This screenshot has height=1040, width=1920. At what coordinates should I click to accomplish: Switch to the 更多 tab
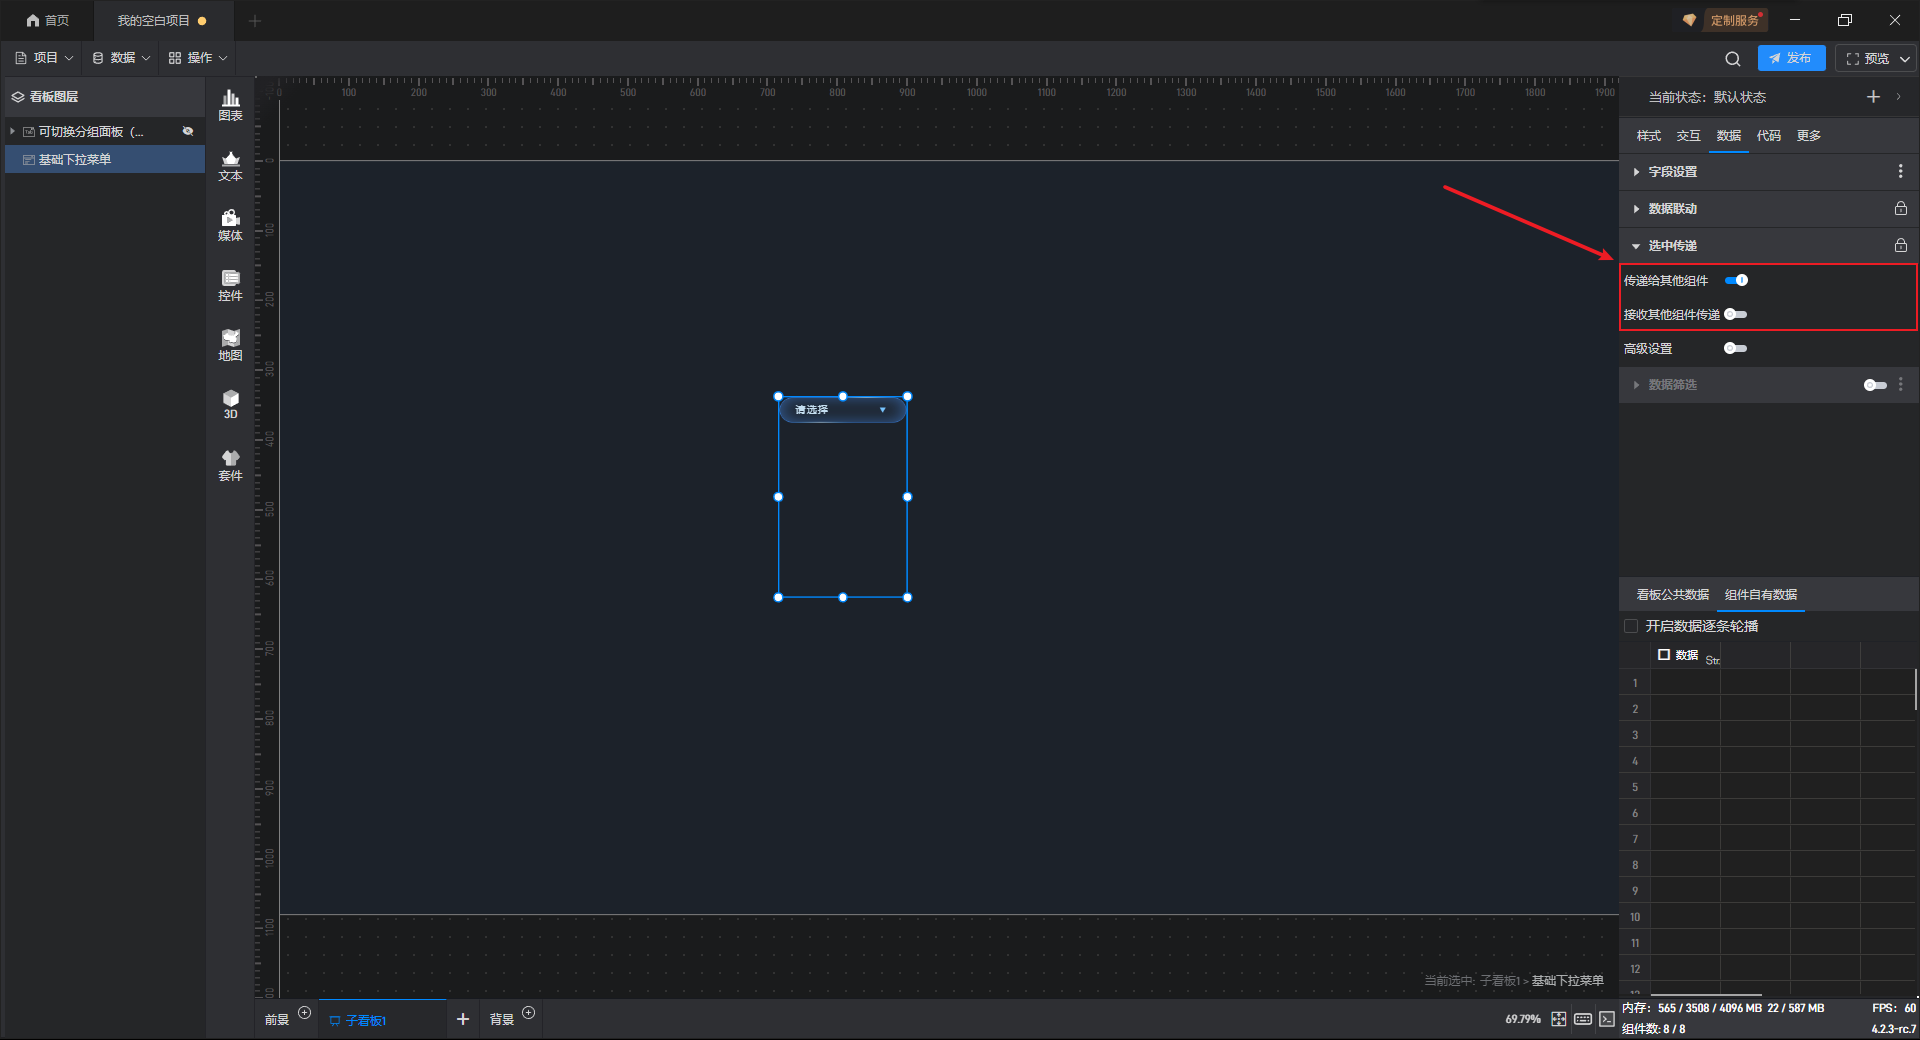point(1809,136)
